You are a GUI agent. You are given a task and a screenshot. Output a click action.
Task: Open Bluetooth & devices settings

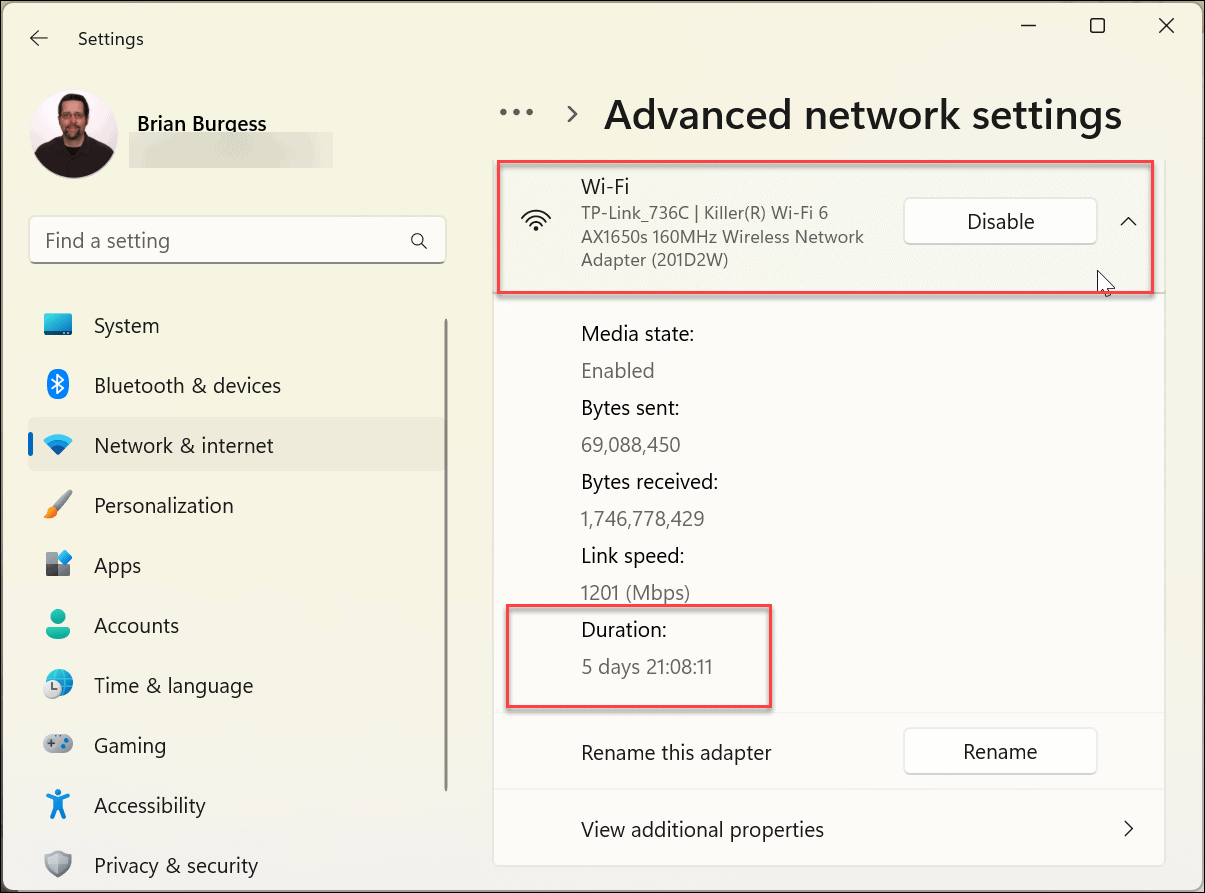[58, 385]
